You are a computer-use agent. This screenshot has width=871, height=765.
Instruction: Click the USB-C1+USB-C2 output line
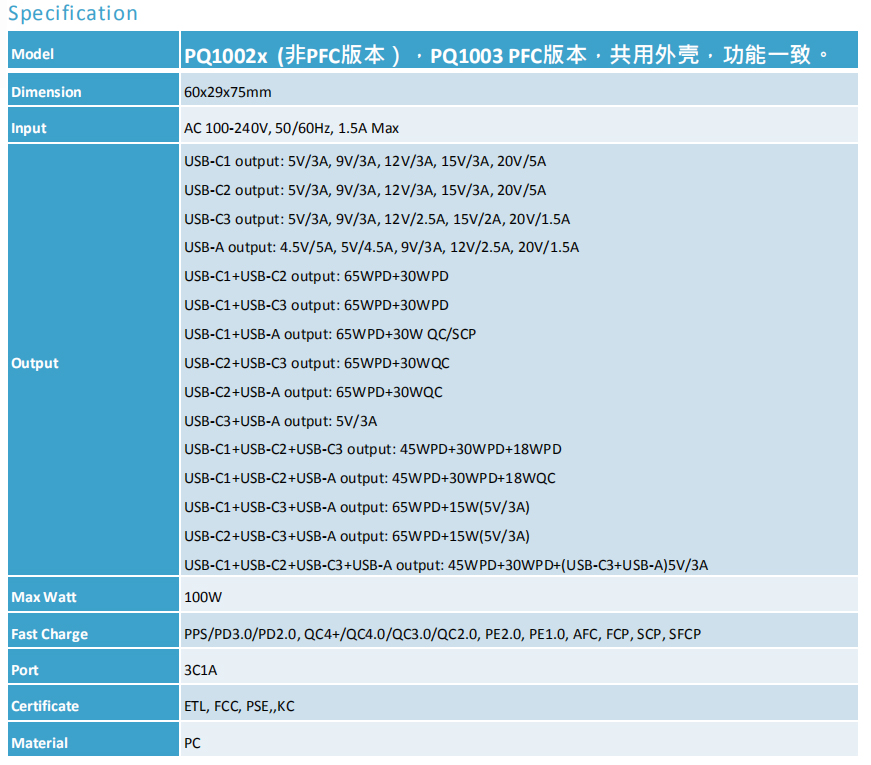pos(316,276)
